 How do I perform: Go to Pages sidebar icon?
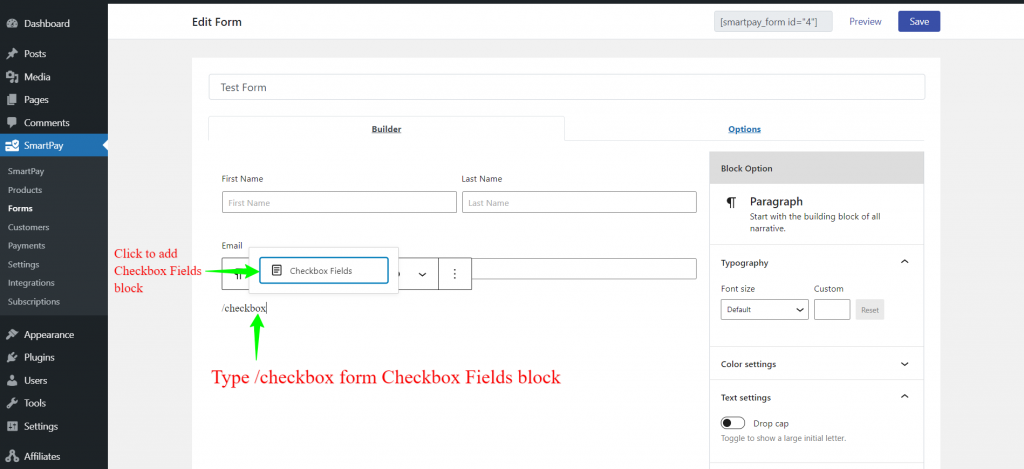(12, 100)
